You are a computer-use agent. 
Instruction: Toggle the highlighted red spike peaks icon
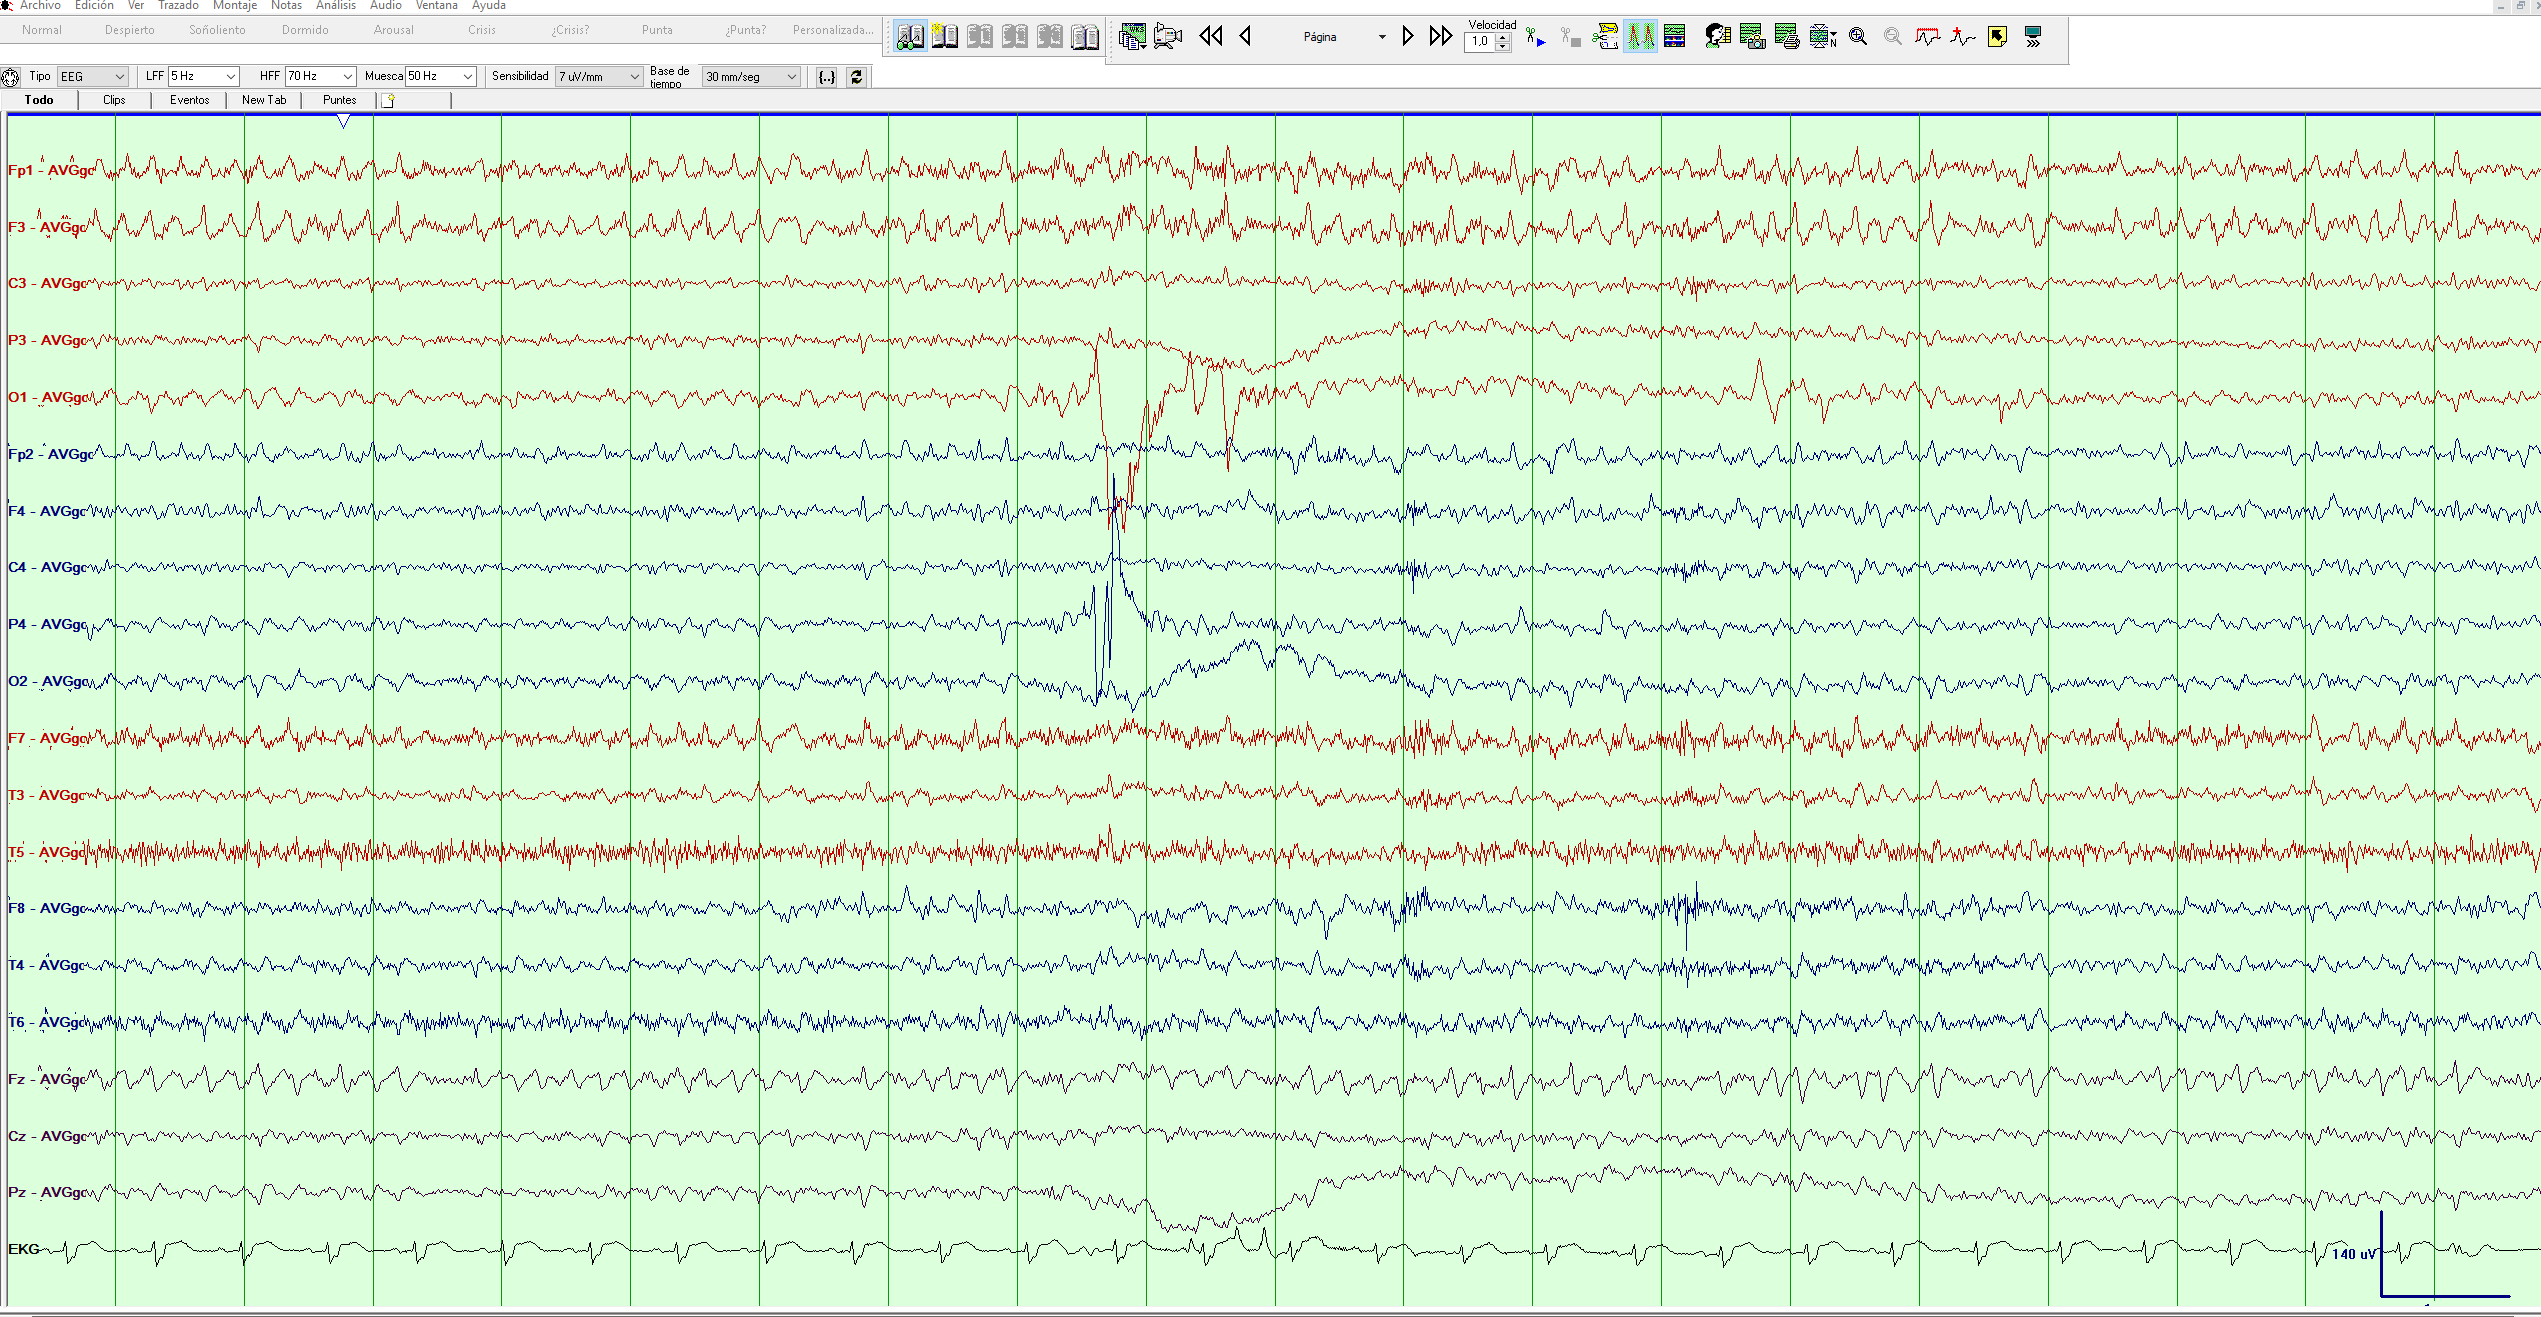pos(1640,37)
